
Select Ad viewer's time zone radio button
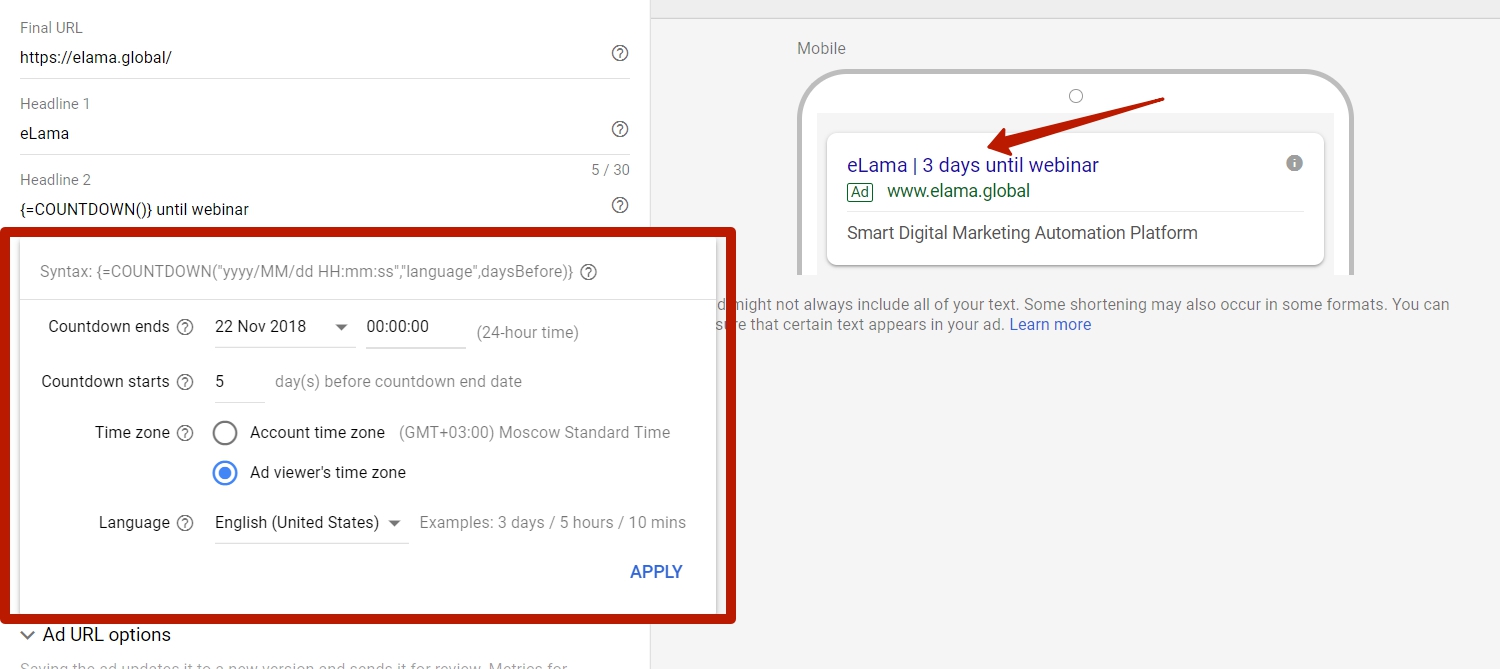coord(225,473)
